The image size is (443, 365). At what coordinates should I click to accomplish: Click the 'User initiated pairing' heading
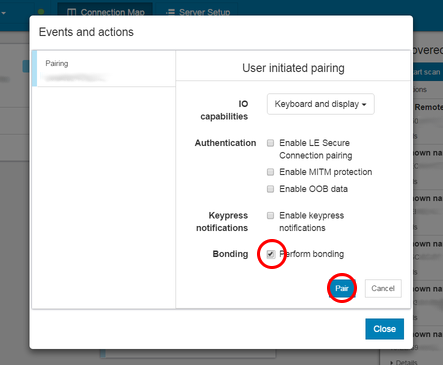[293, 68]
